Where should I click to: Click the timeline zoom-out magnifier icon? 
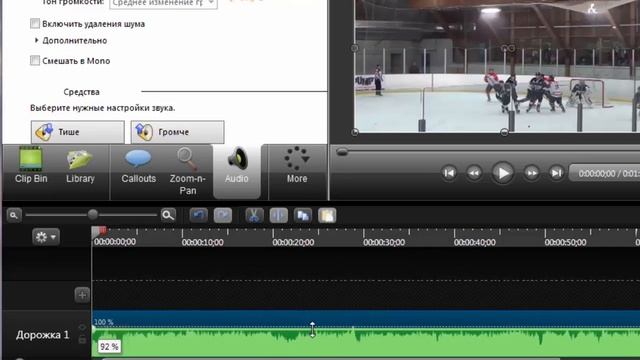click(x=13, y=215)
